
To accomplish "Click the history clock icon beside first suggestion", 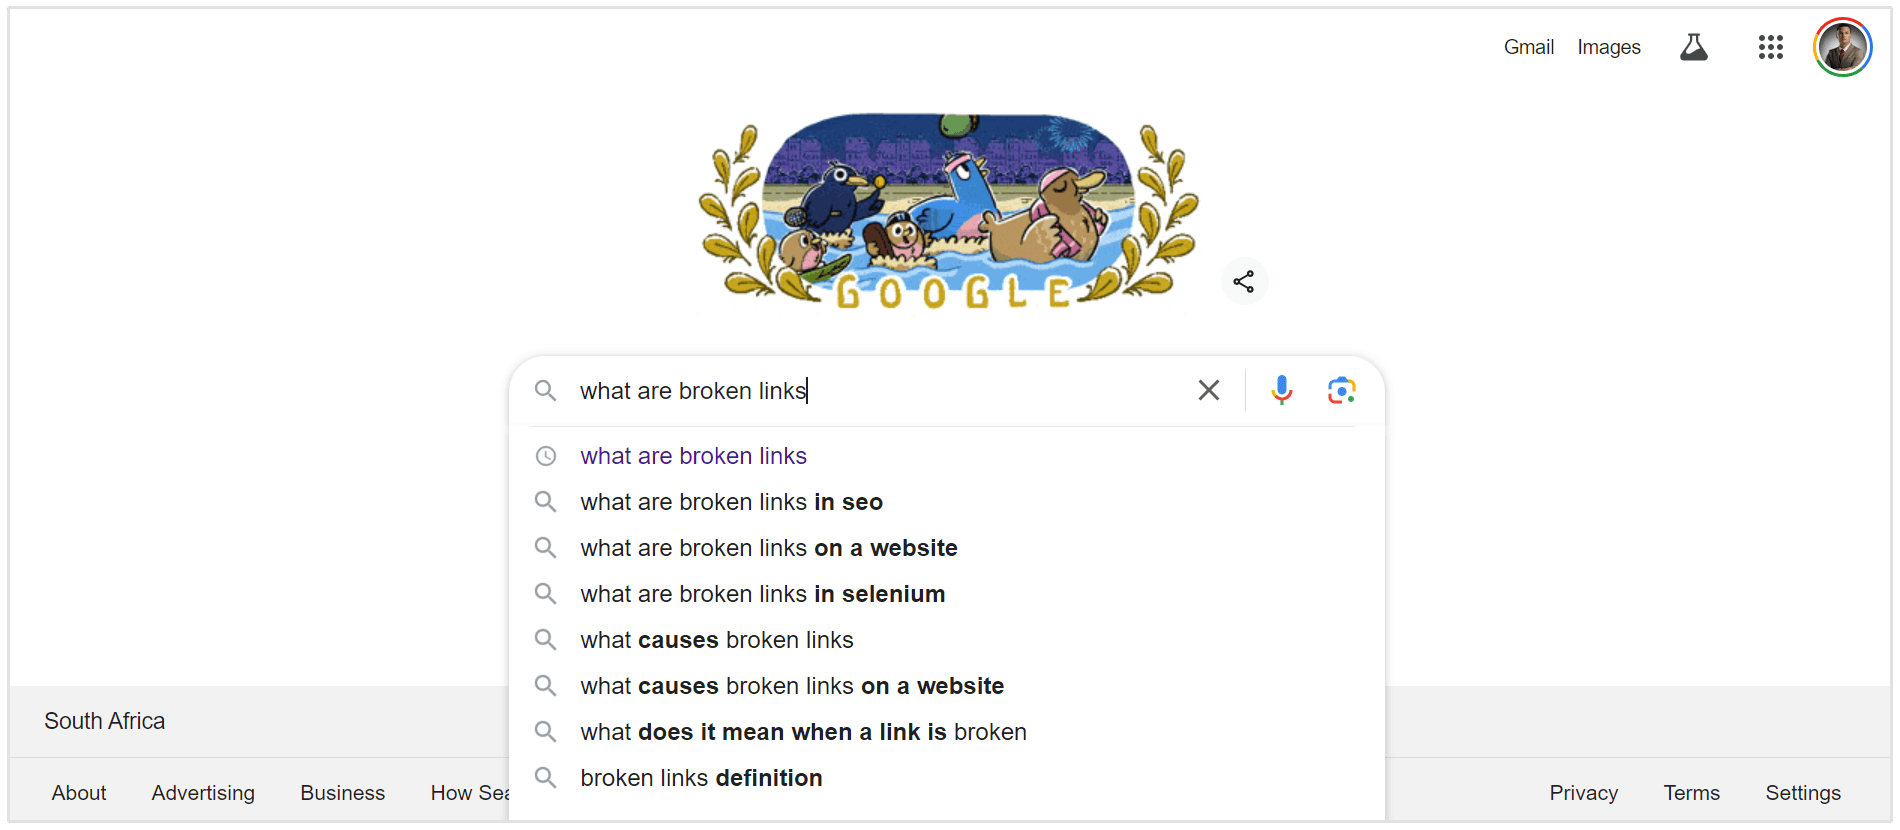I will pyautogui.click(x=546, y=456).
